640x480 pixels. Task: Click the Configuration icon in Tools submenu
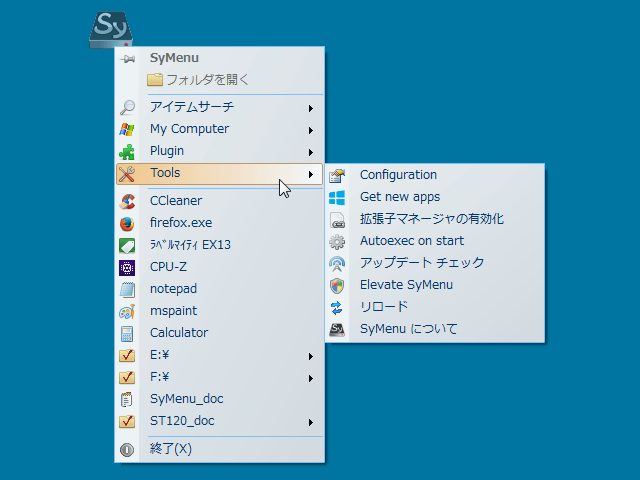(x=337, y=176)
